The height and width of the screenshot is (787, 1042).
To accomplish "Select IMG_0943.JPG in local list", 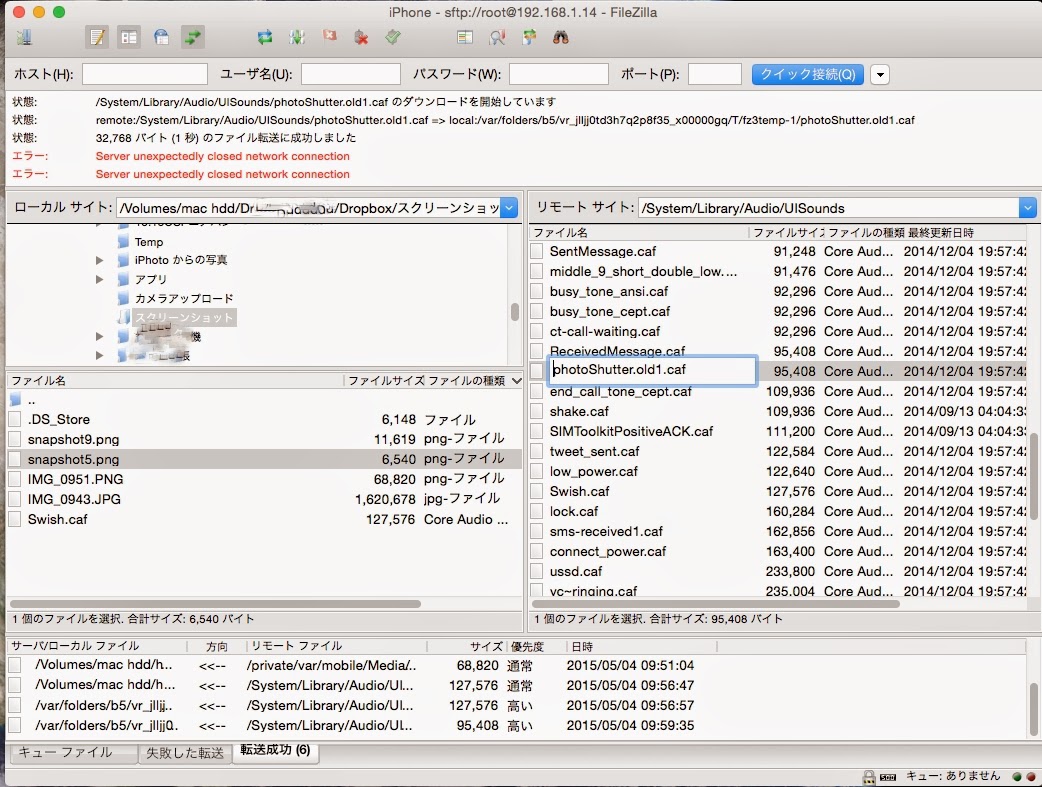I will (x=264, y=499).
